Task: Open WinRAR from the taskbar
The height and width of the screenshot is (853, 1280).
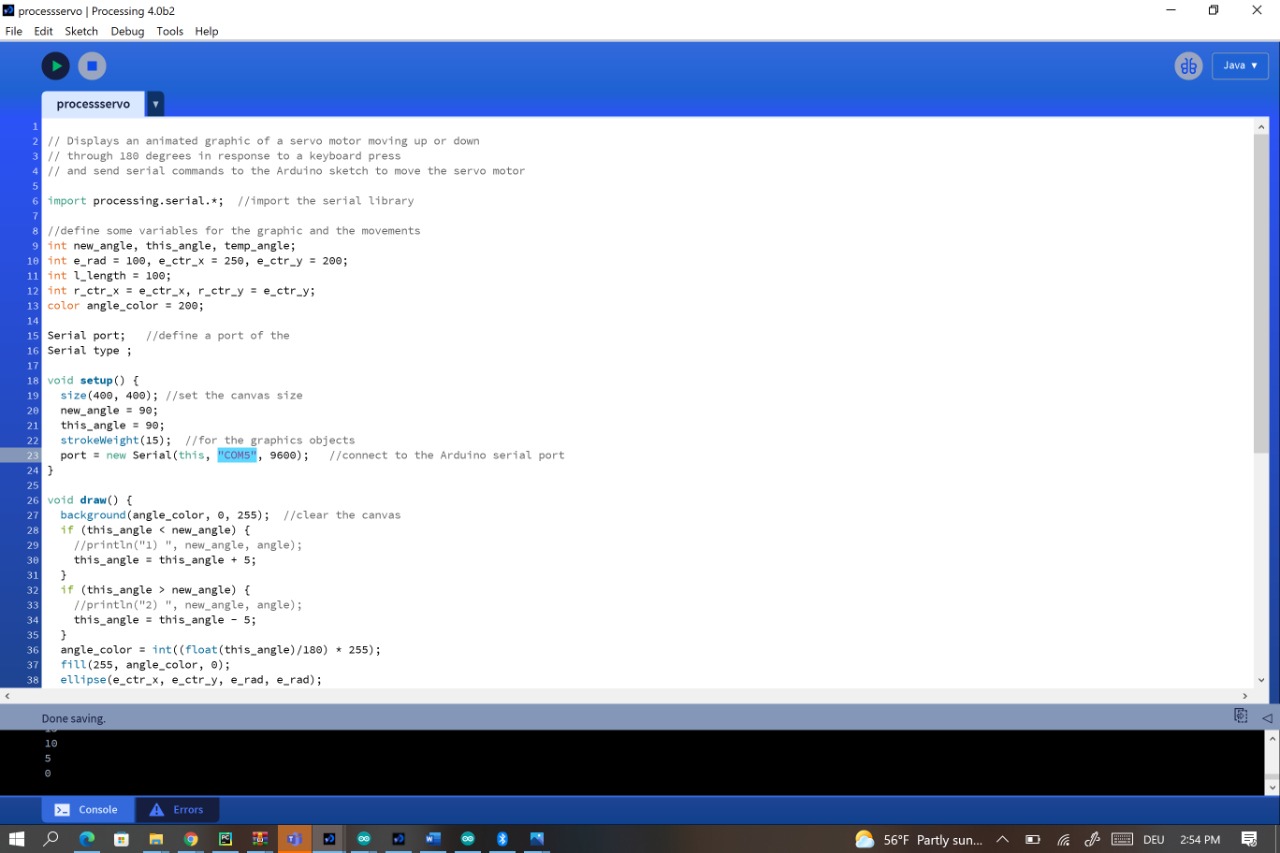Action: tap(260, 839)
